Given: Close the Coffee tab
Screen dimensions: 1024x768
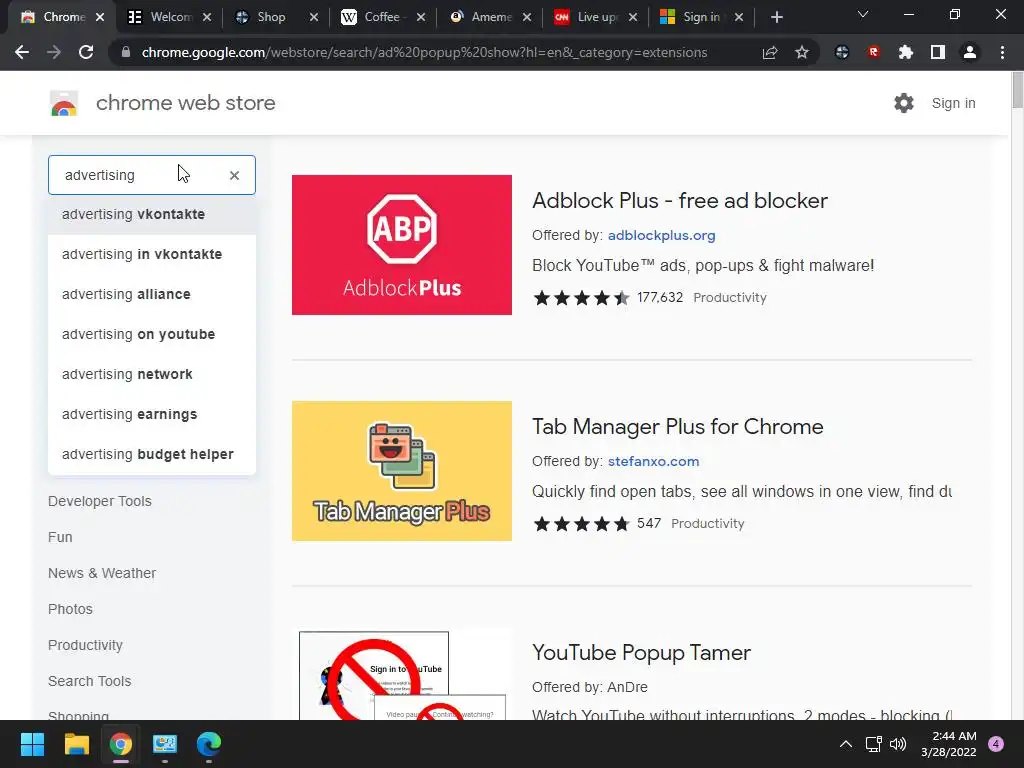Looking at the screenshot, I should point(421,17).
